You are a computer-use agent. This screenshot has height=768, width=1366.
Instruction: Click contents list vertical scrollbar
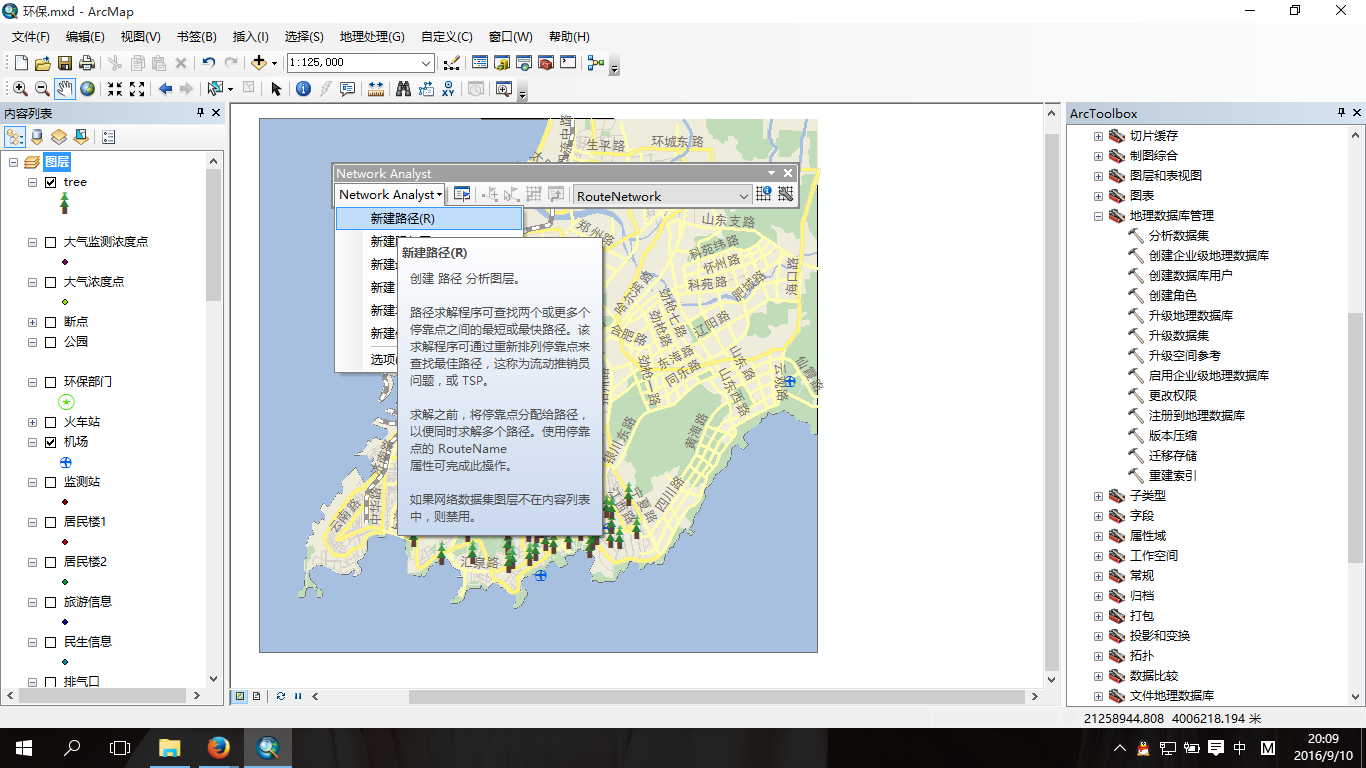[x=213, y=235]
